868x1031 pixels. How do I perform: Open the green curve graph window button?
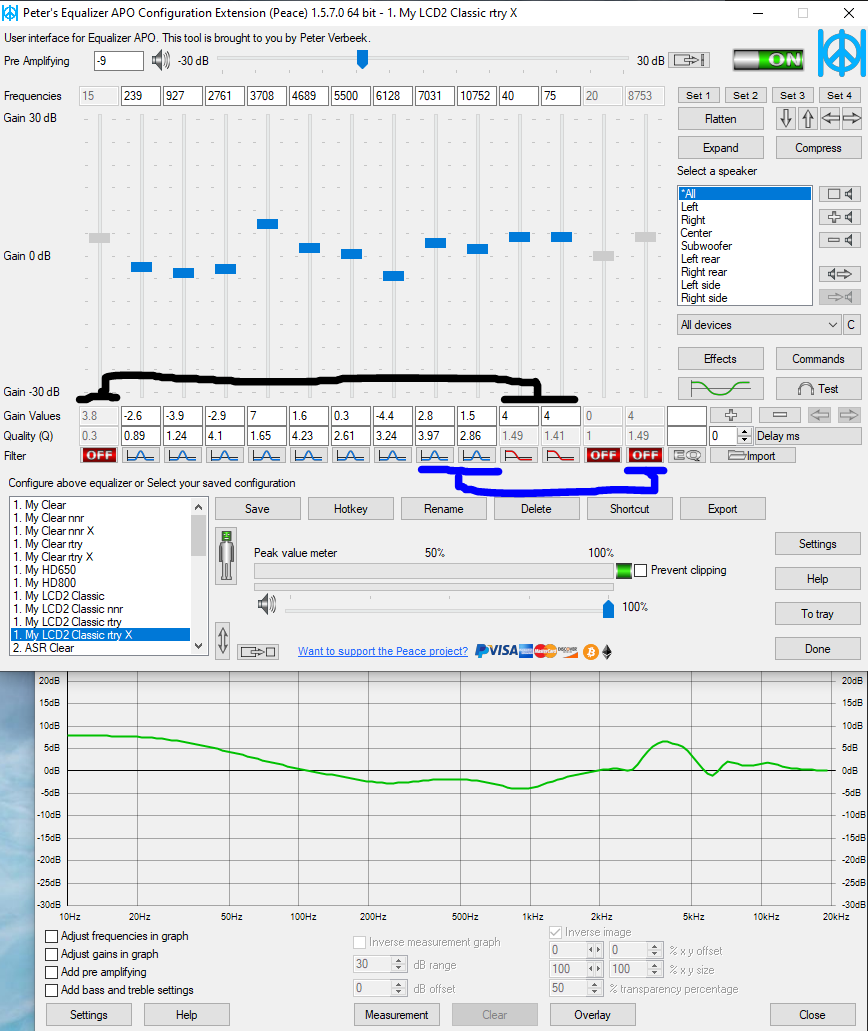(x=720, y=388)
